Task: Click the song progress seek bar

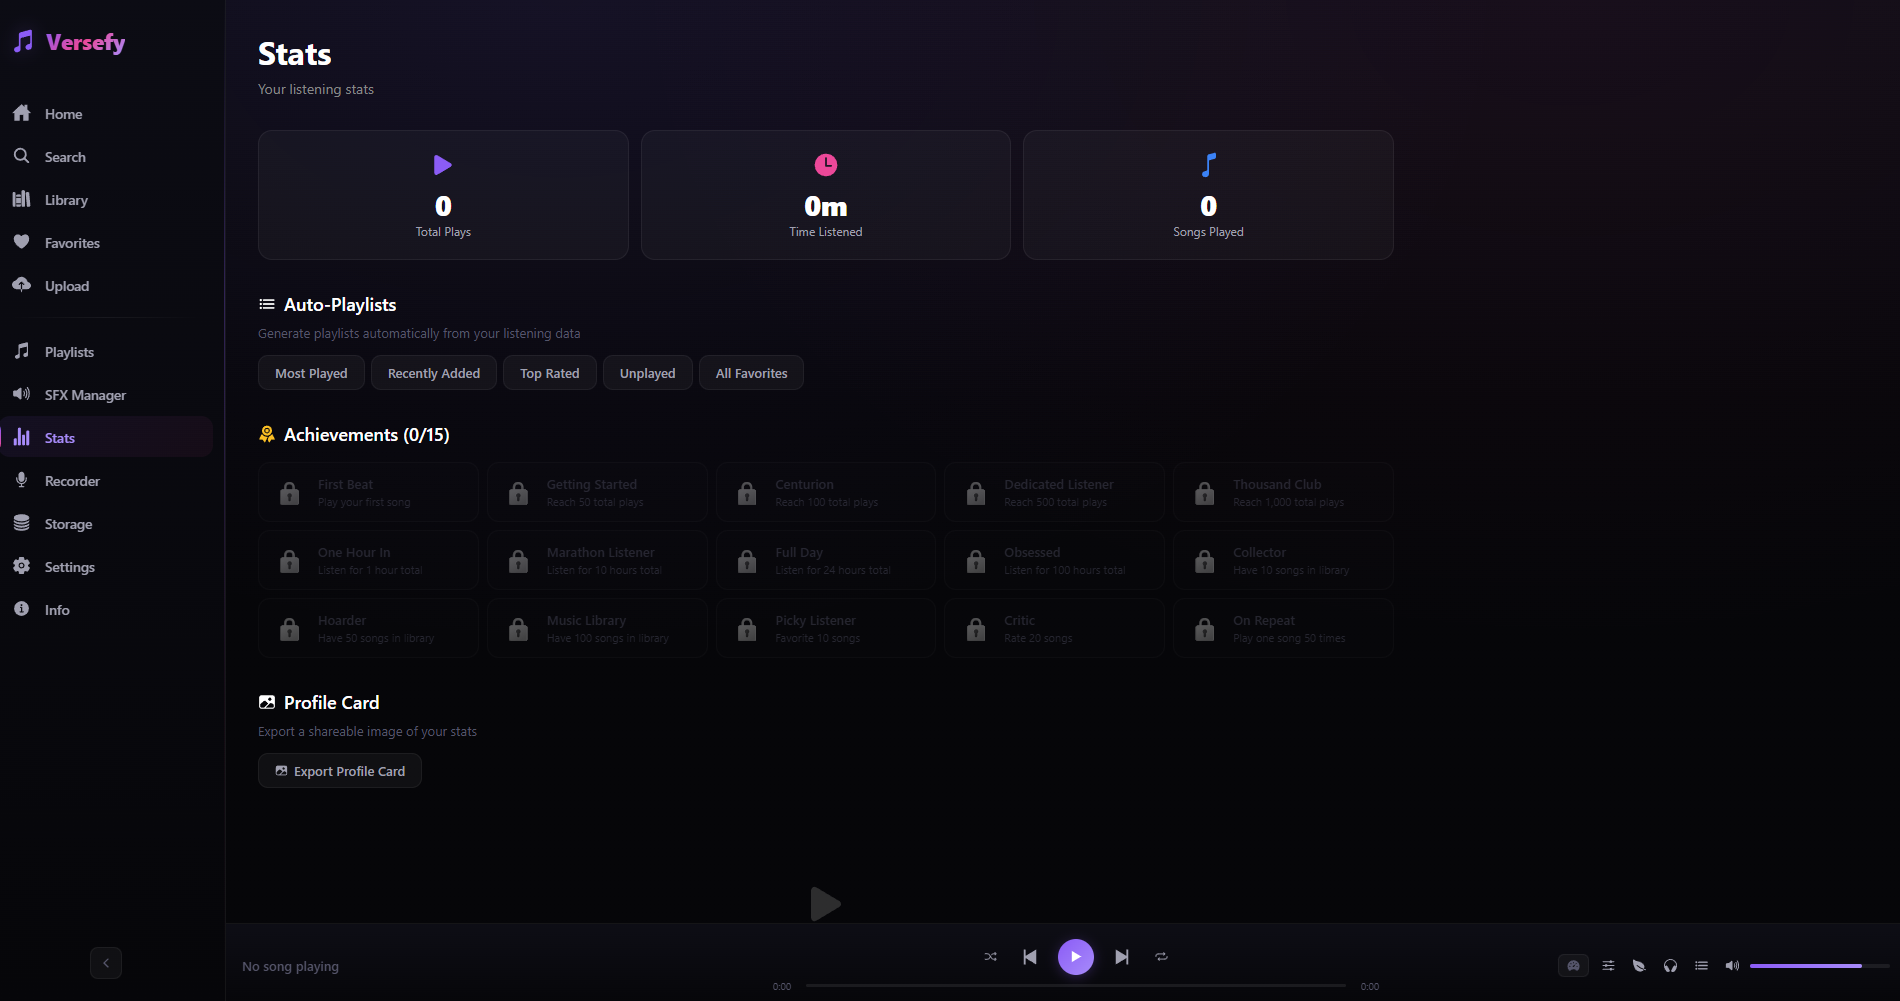Action: tap(1075, 986)
